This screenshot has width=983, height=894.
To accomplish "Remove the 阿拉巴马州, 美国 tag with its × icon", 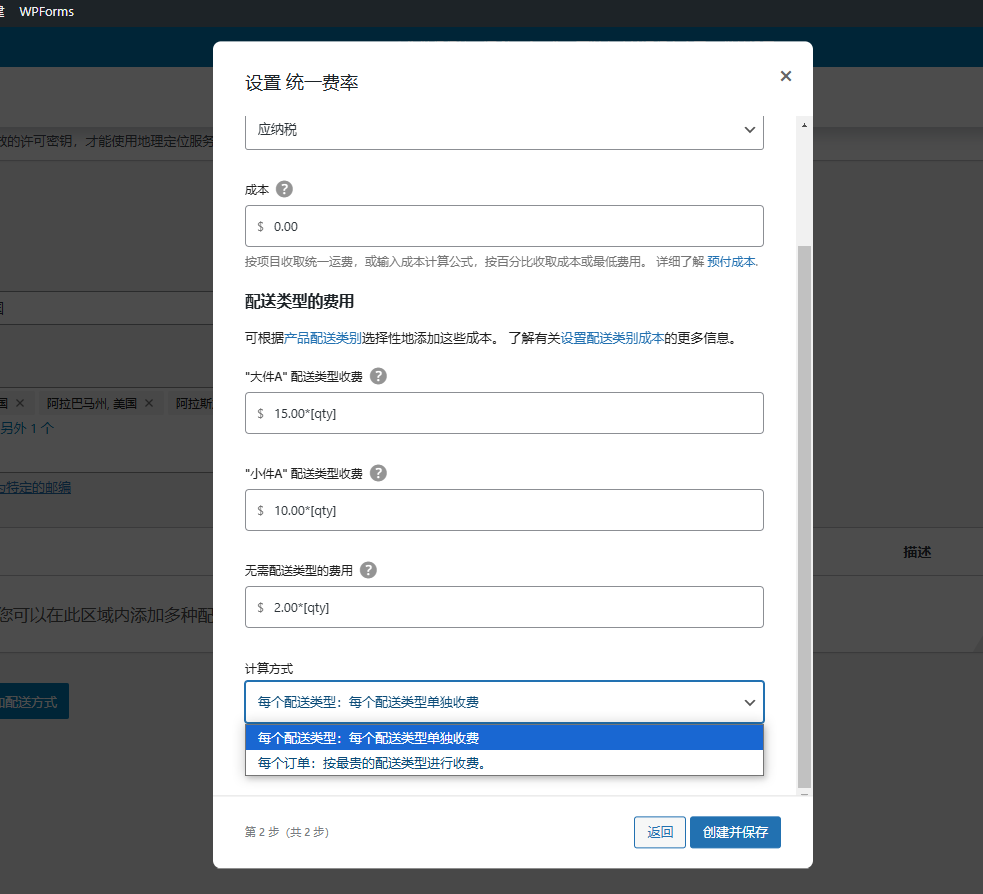I will click(147, 403).
